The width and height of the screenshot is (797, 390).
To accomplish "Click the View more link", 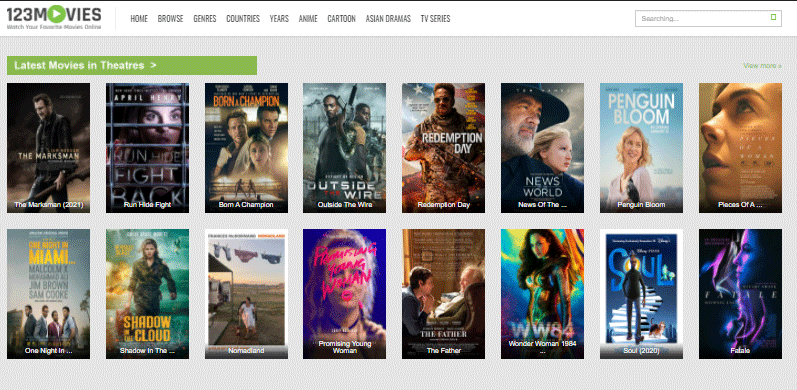I will pyautogui.click(x=762, y=66).
